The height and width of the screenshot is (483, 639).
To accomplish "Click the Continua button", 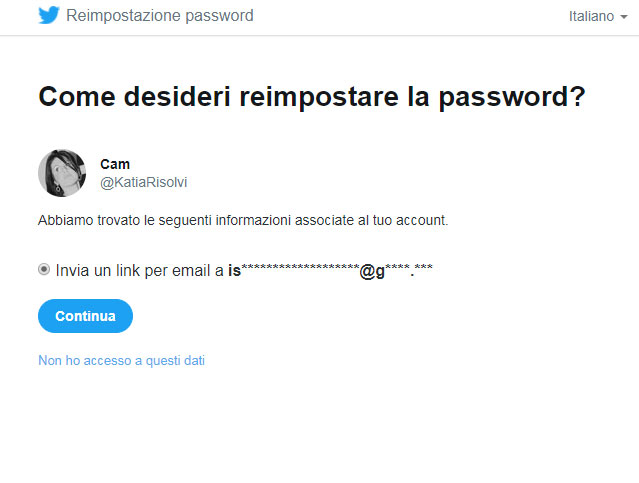I will [x=85, y=316].
